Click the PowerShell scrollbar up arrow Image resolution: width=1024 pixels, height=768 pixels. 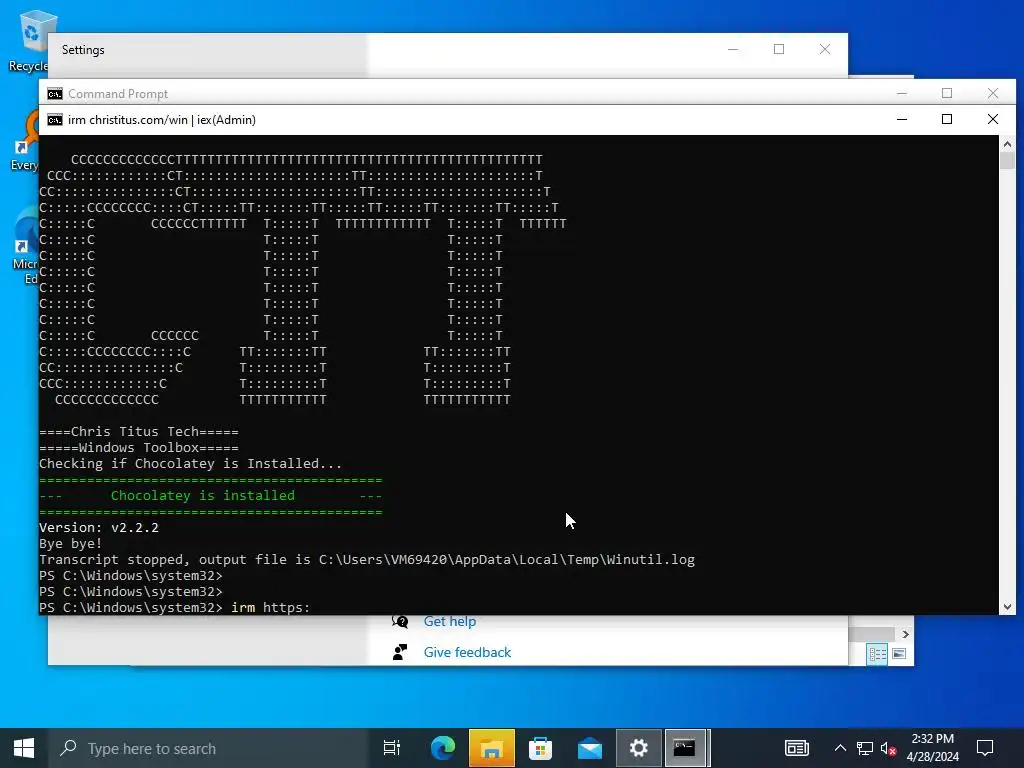click(1007, 144)
